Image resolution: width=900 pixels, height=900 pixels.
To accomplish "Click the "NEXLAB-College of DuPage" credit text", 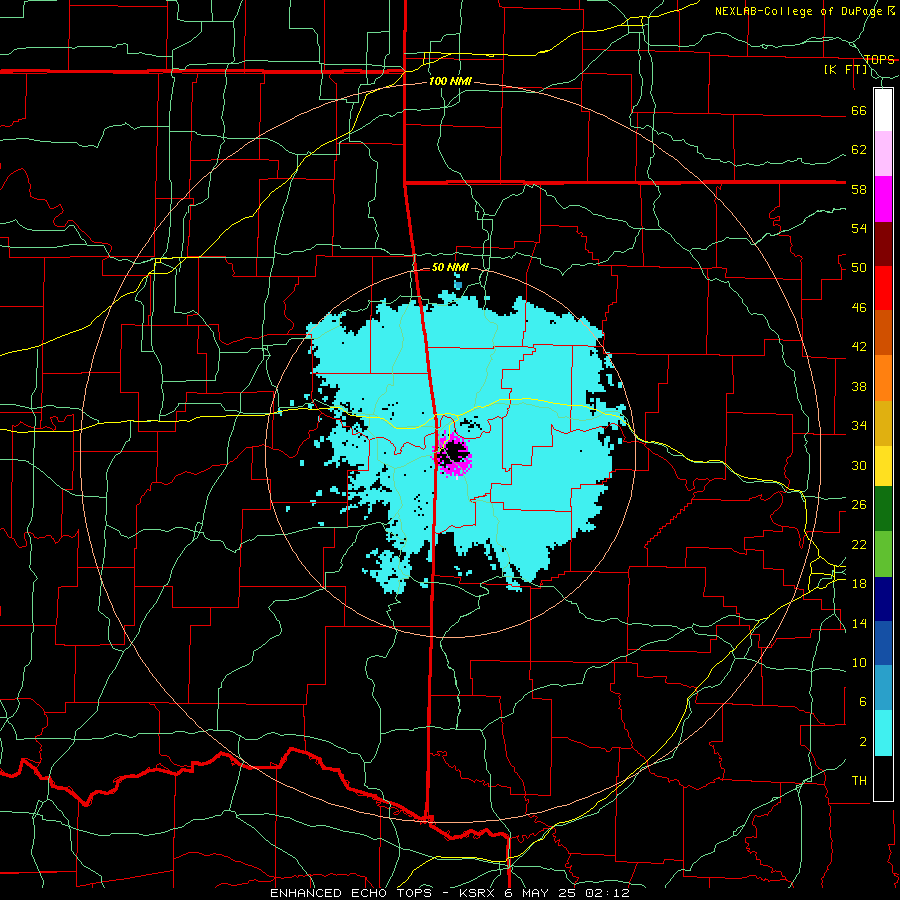I will tap(797, 11).
